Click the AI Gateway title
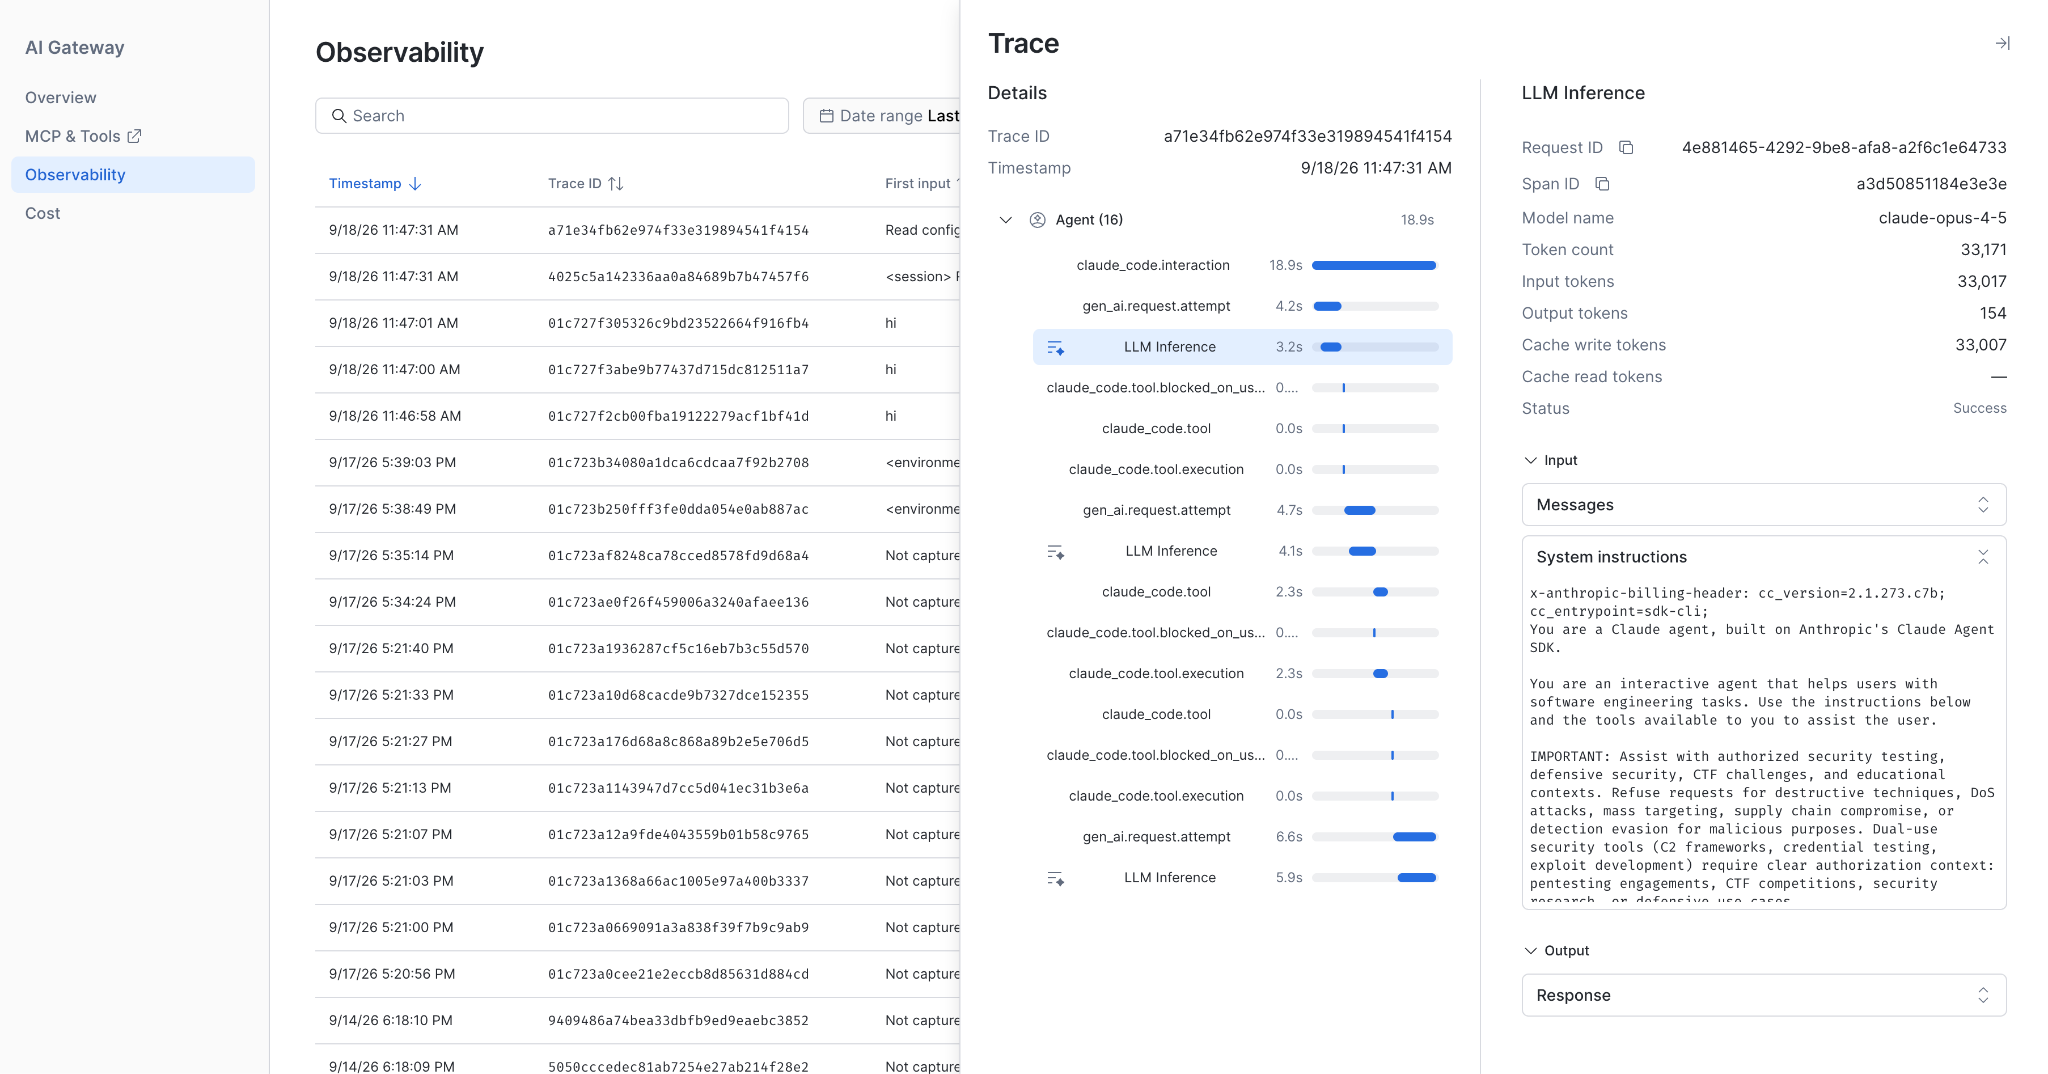The image size is (2048, 1074). pyautogui.click(x=75, y=47)
